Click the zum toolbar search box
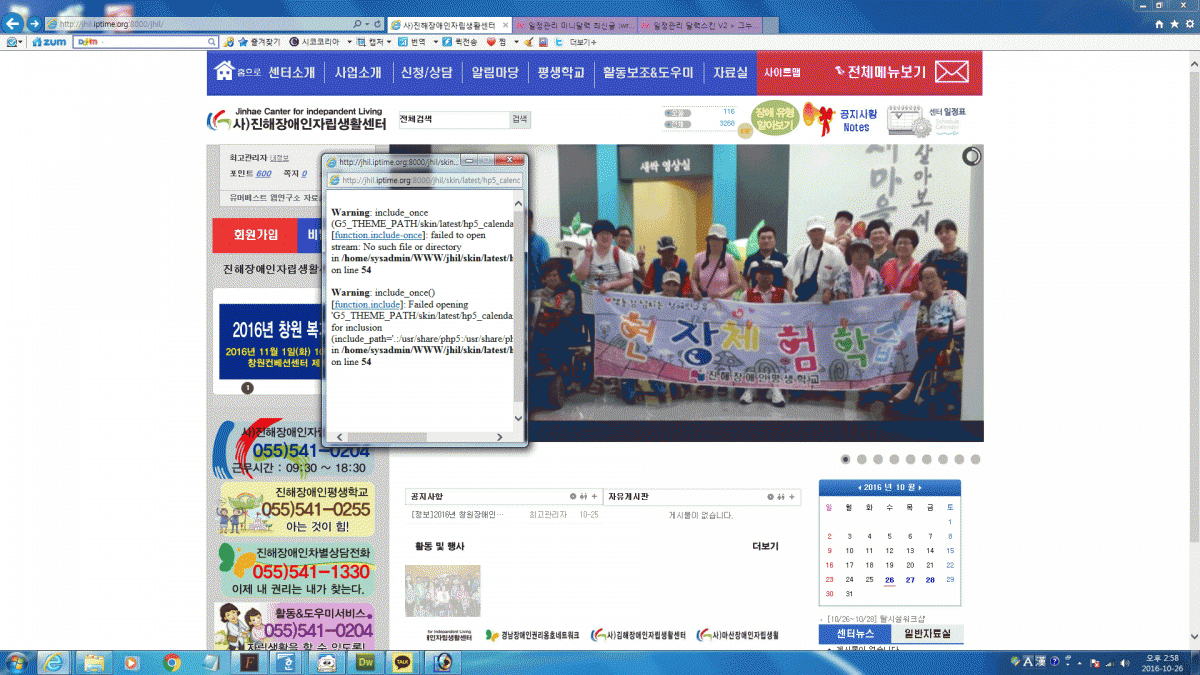 coord(146,42)
